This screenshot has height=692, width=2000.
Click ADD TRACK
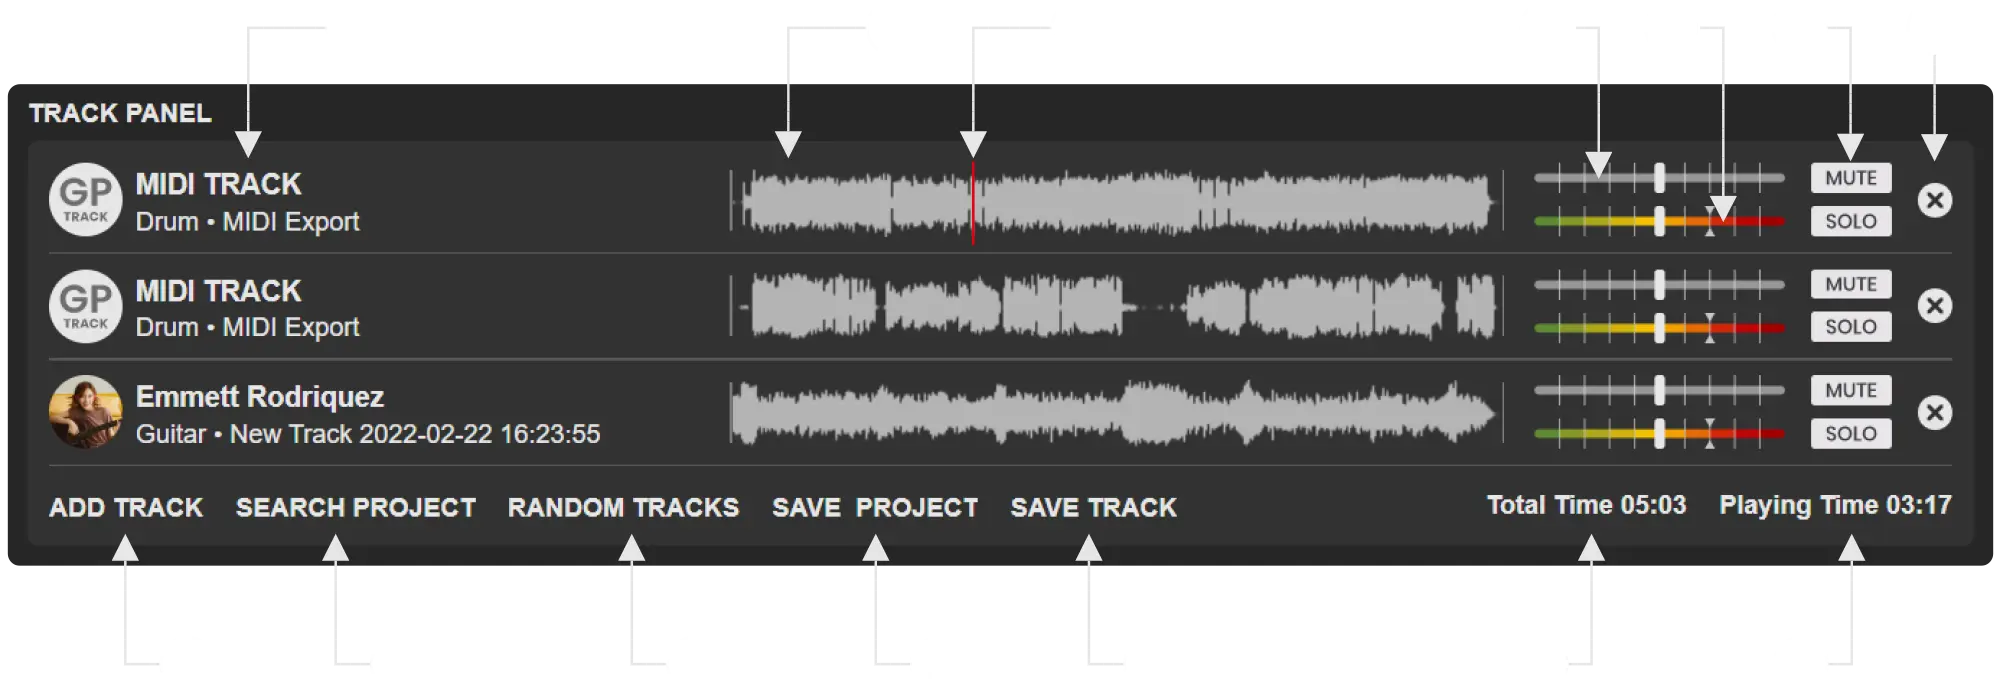point(126,508)
